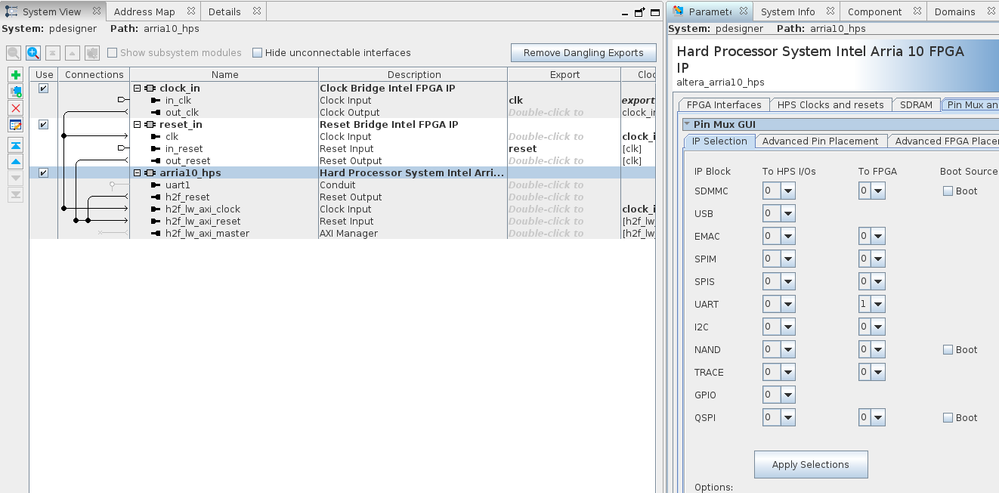Collapse the arria10_hps tree node
Screen dimensions: 999x493
coord(137,173)
